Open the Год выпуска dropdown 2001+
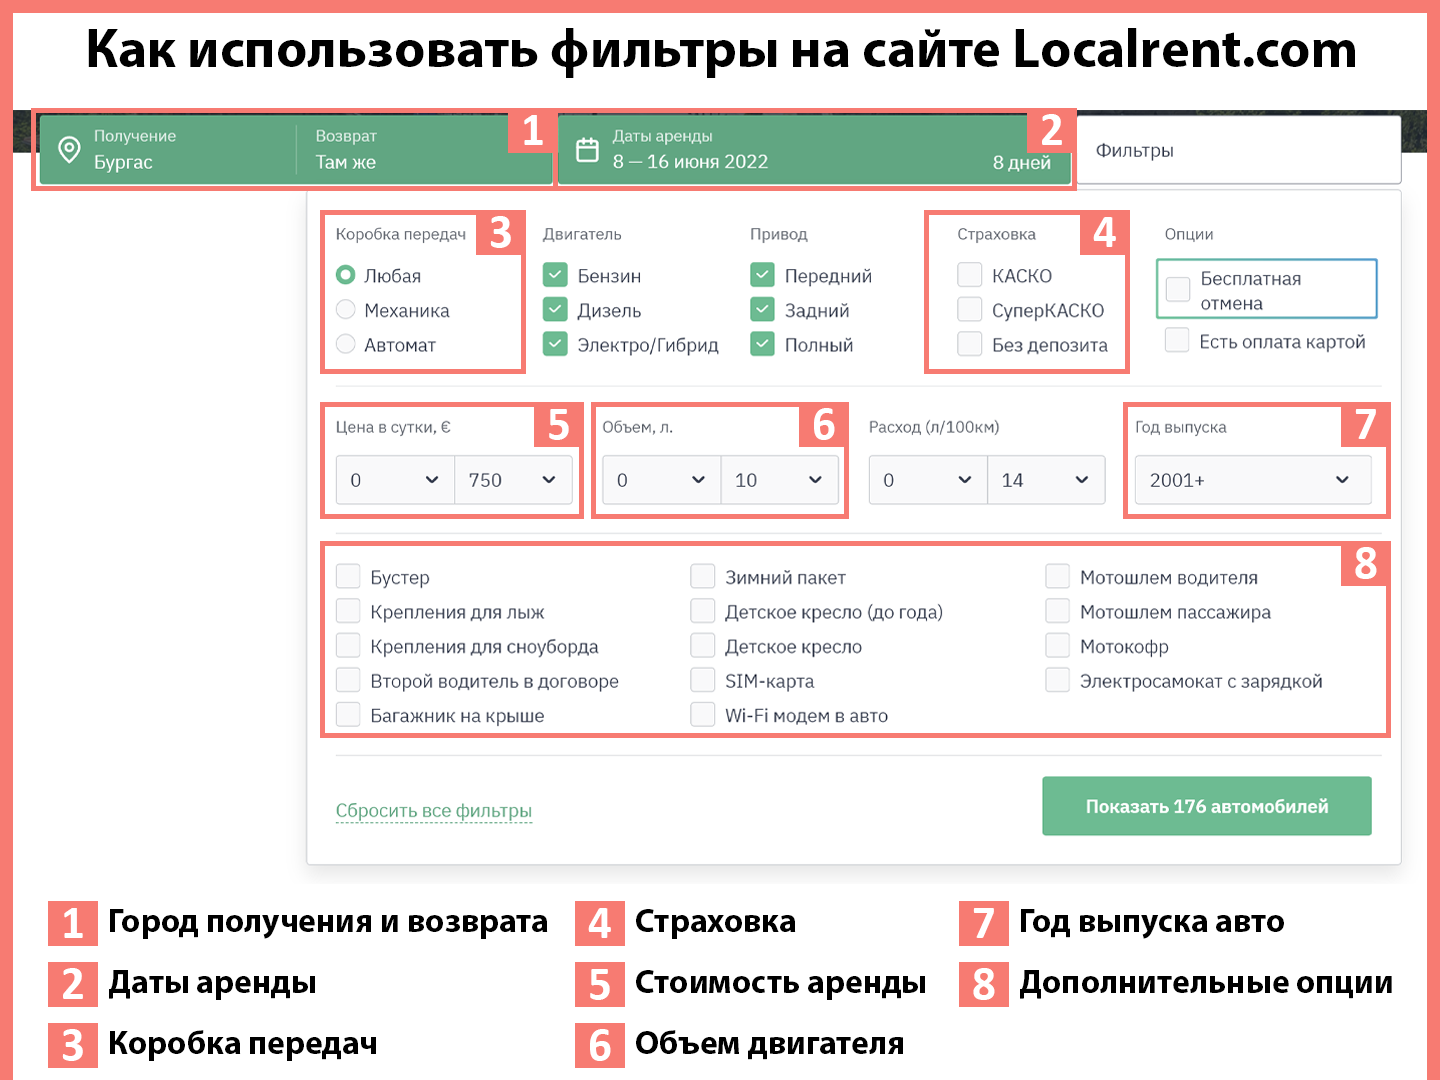 (x=1253, y=480)
